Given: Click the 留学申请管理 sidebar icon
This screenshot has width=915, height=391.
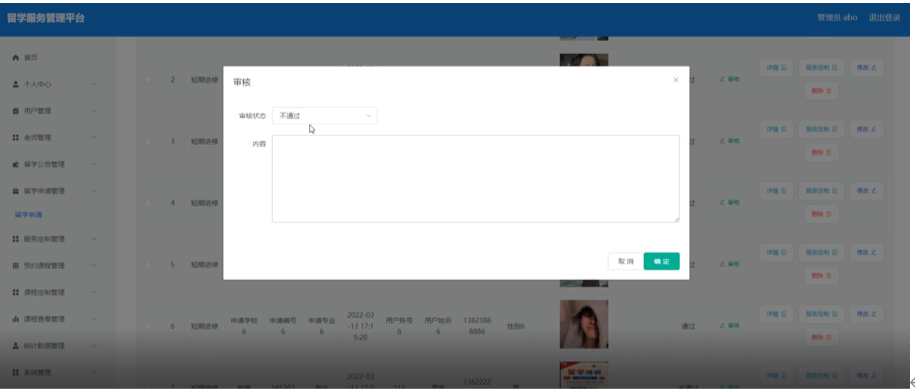Looking at the screenshot, I should pos(16,191).
